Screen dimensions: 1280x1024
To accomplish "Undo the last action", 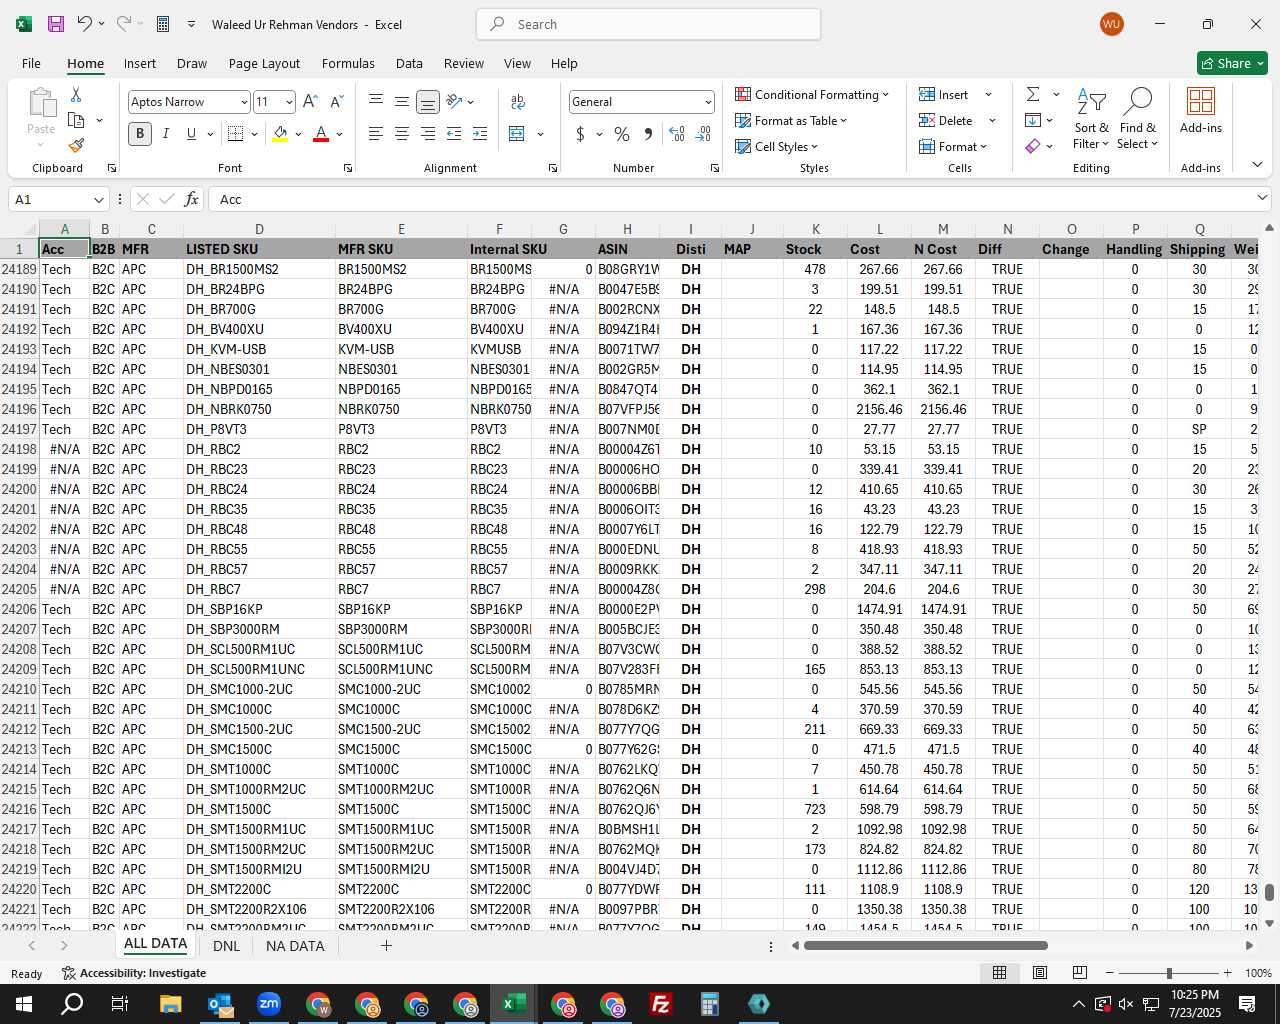I will tap(85, 24).
